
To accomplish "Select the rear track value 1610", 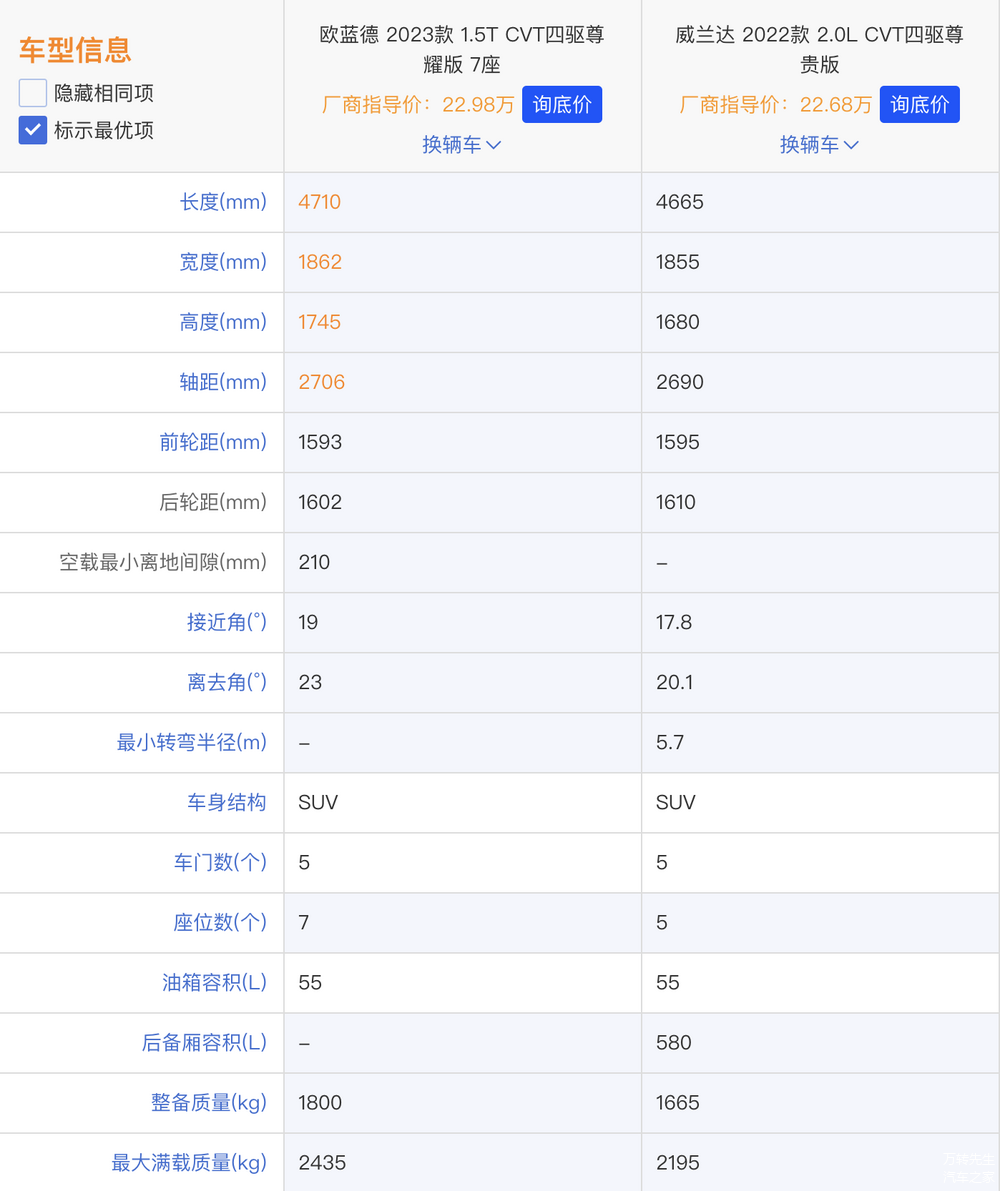I will pyautogui.click(x=676, y=502).
